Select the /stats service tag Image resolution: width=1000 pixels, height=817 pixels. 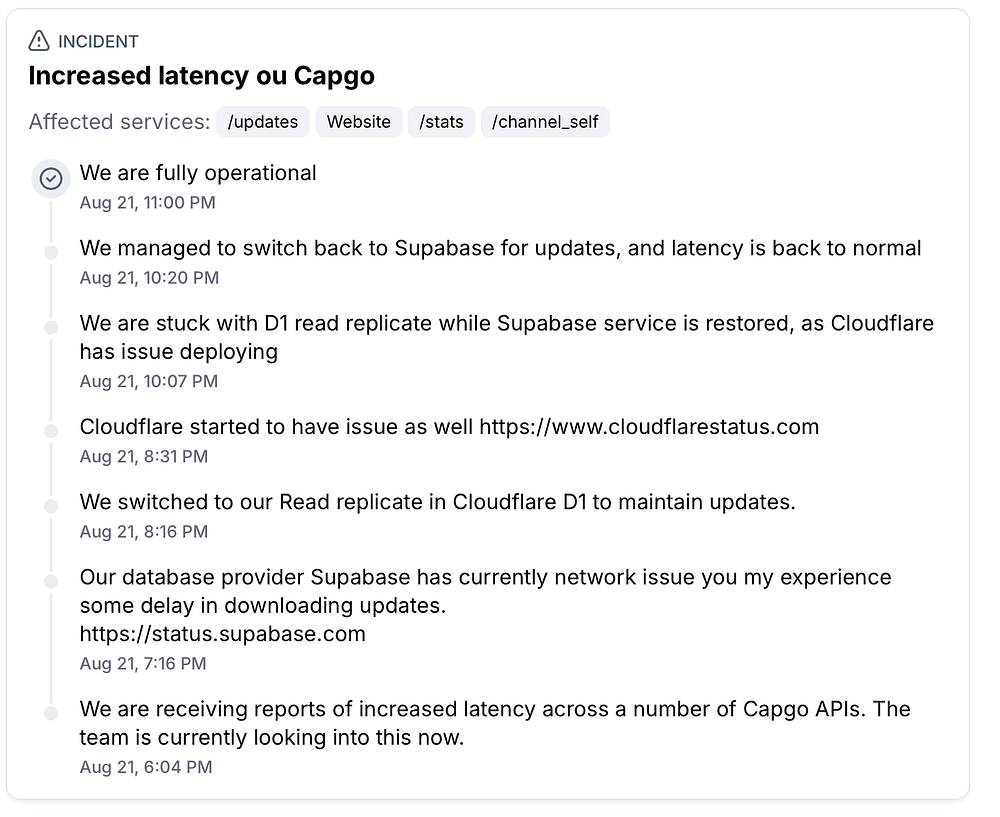point(441,122)
